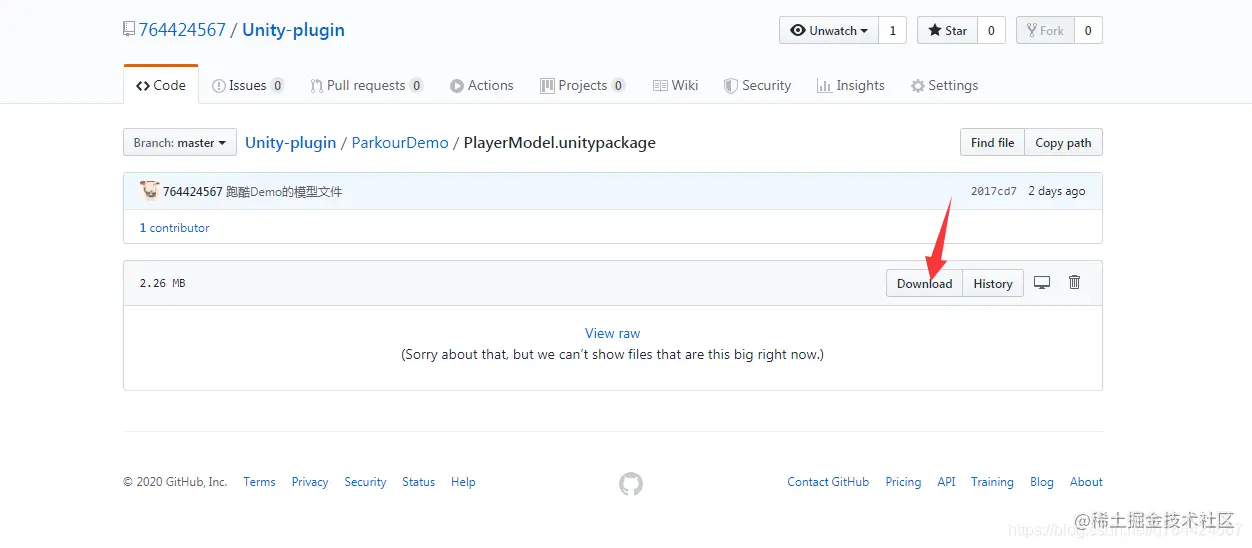Open the footer Security link
The width and height of the screenshot is (1252, 548).
[x=365, y=482]
